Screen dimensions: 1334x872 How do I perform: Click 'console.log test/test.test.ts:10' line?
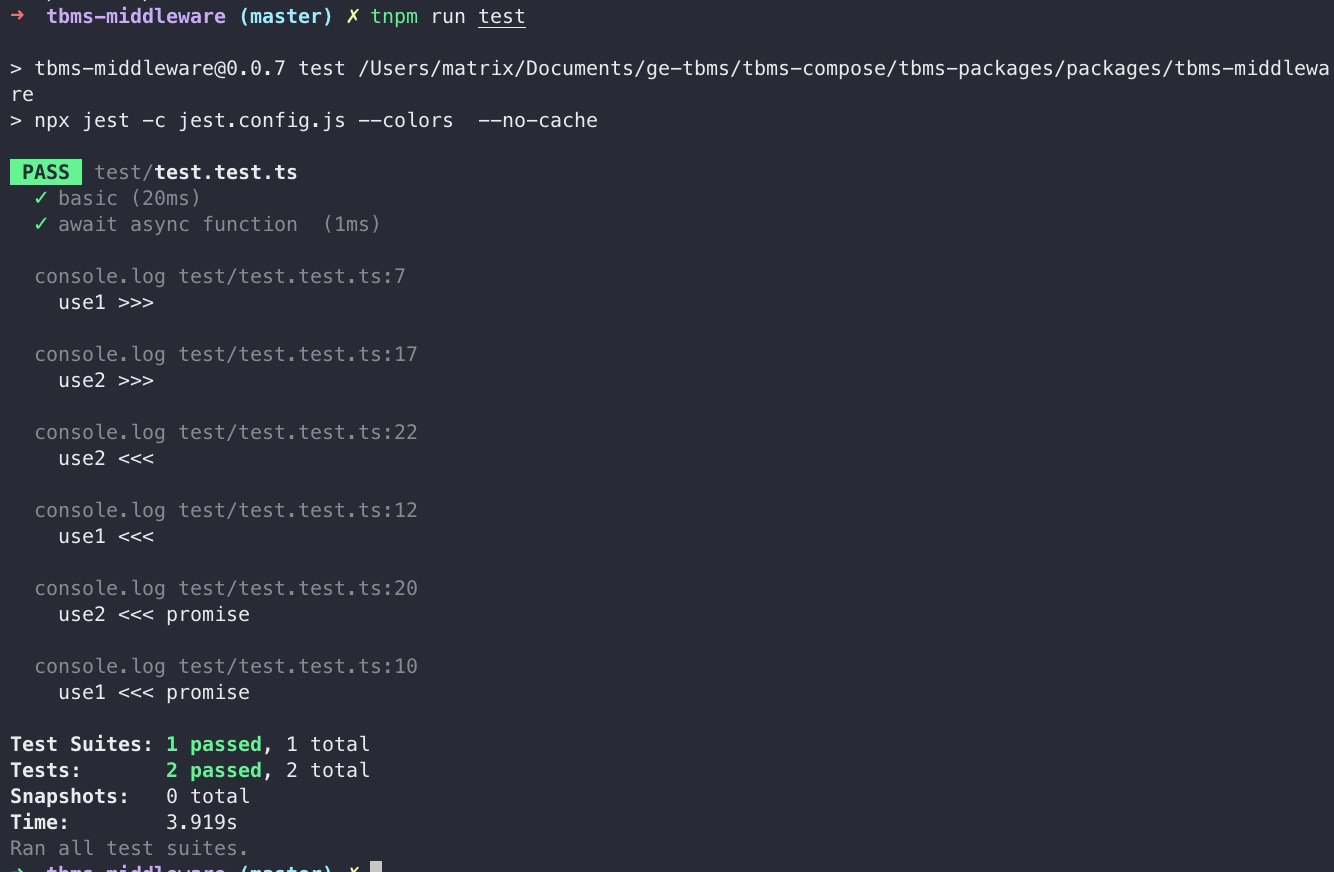226,666
